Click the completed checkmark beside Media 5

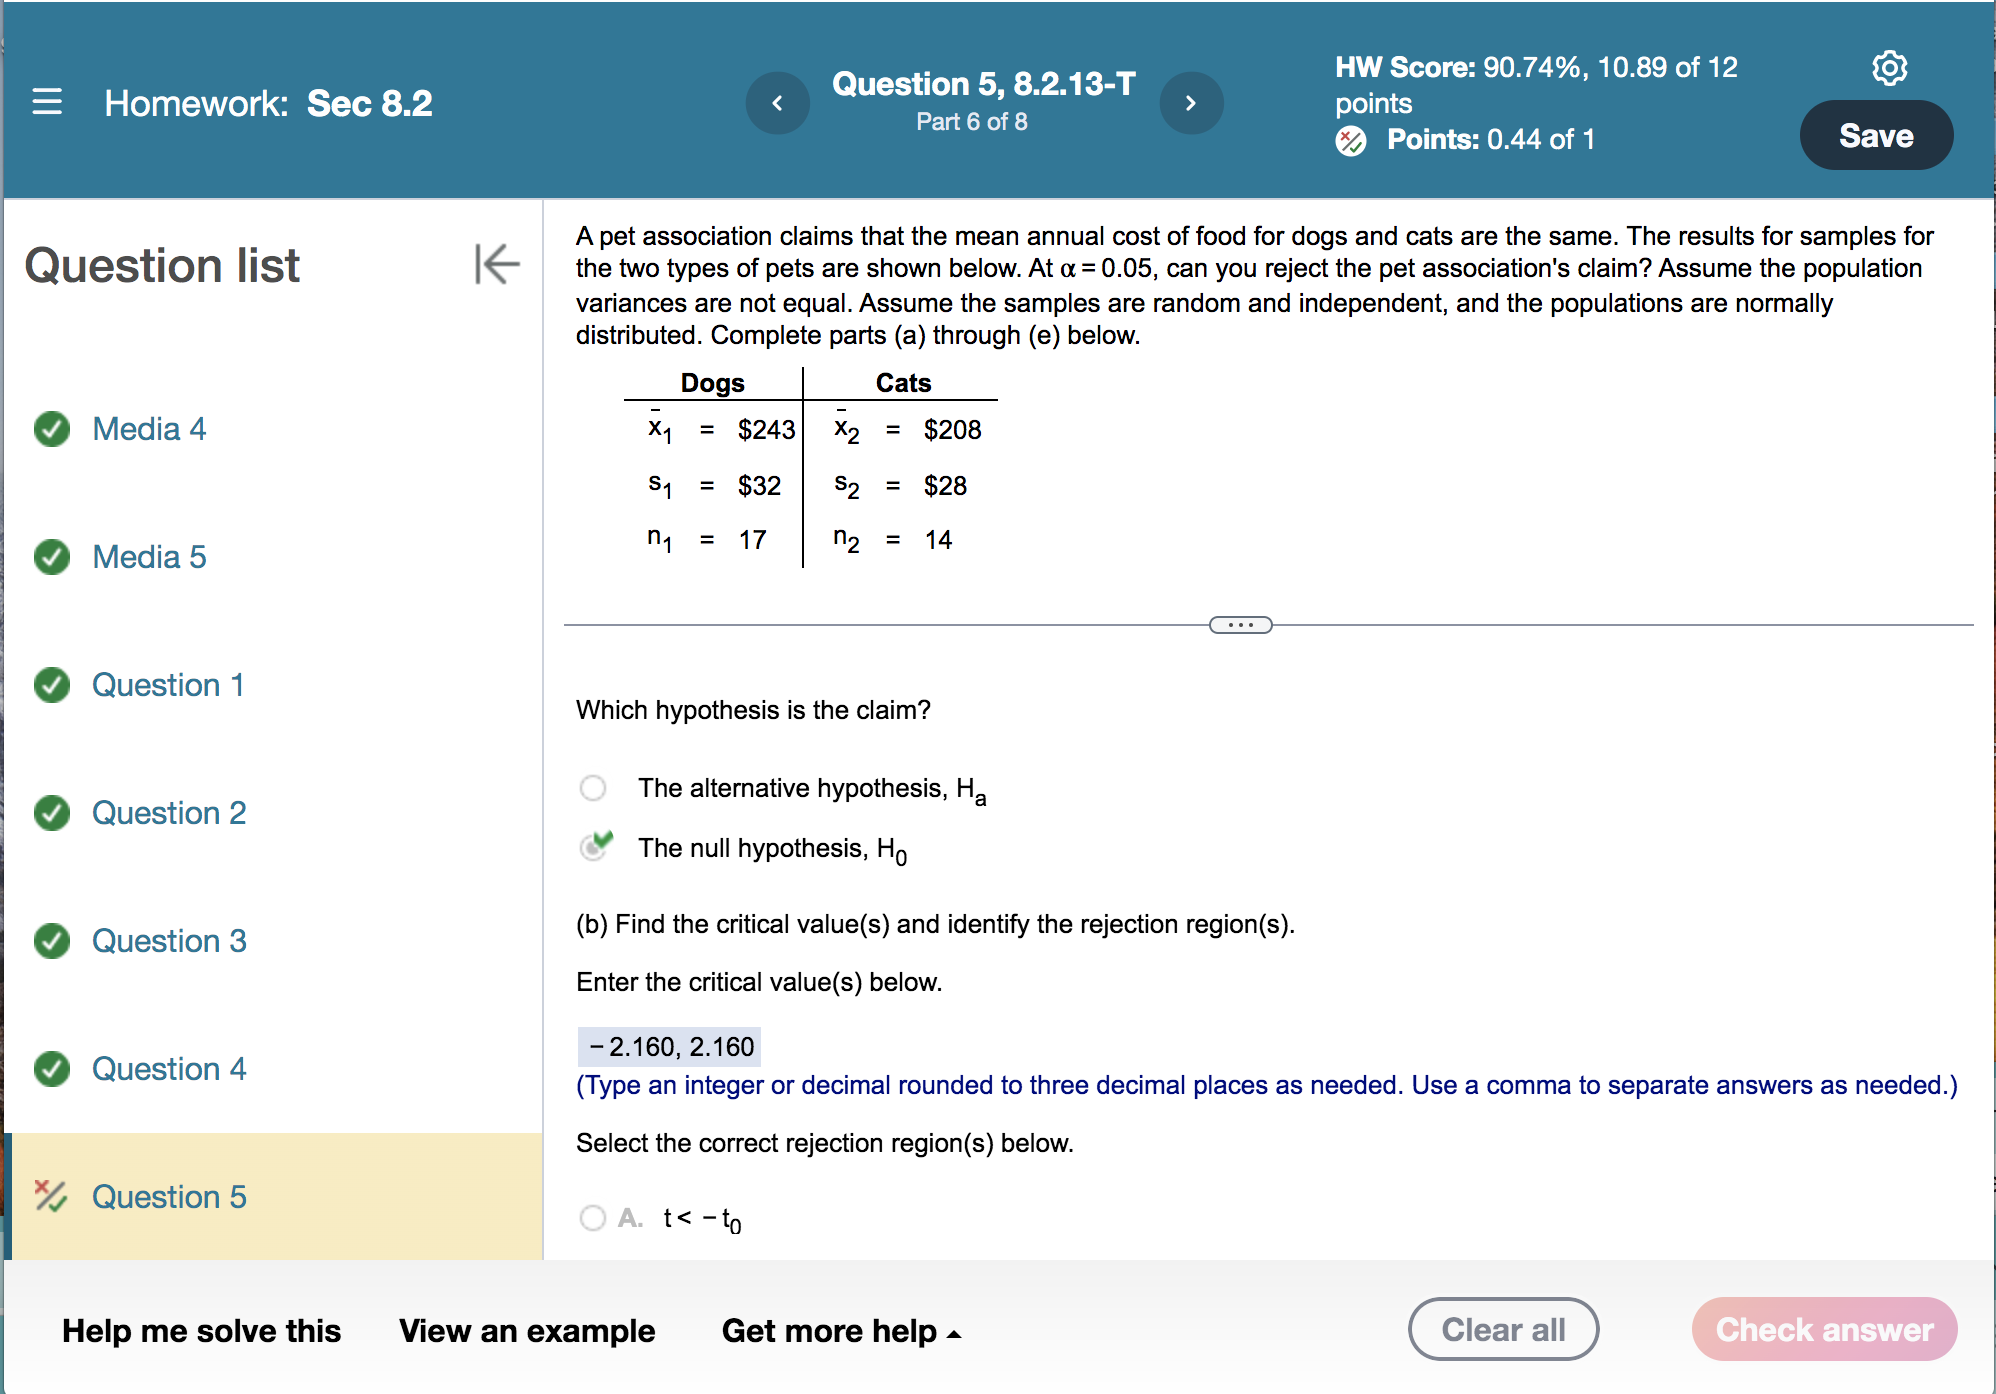click(52, 557)
